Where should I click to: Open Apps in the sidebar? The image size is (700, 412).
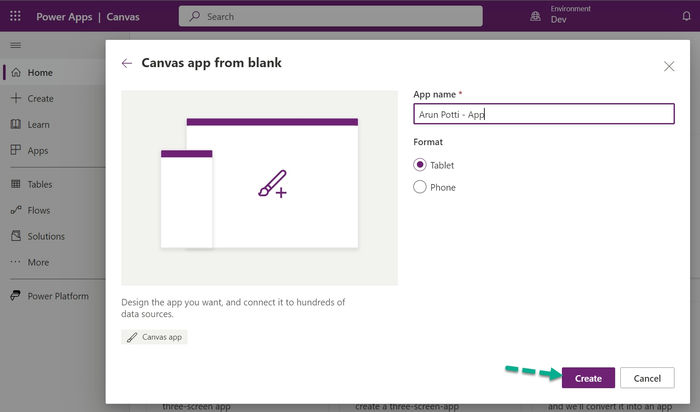(54, 150)
